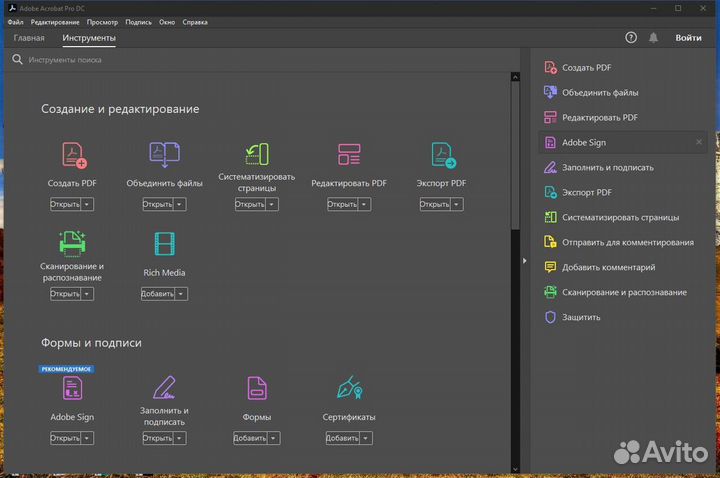This screenshot has width=720, height=478.
Task: Collapse the right tools pane with arrow
Action: 524,260
